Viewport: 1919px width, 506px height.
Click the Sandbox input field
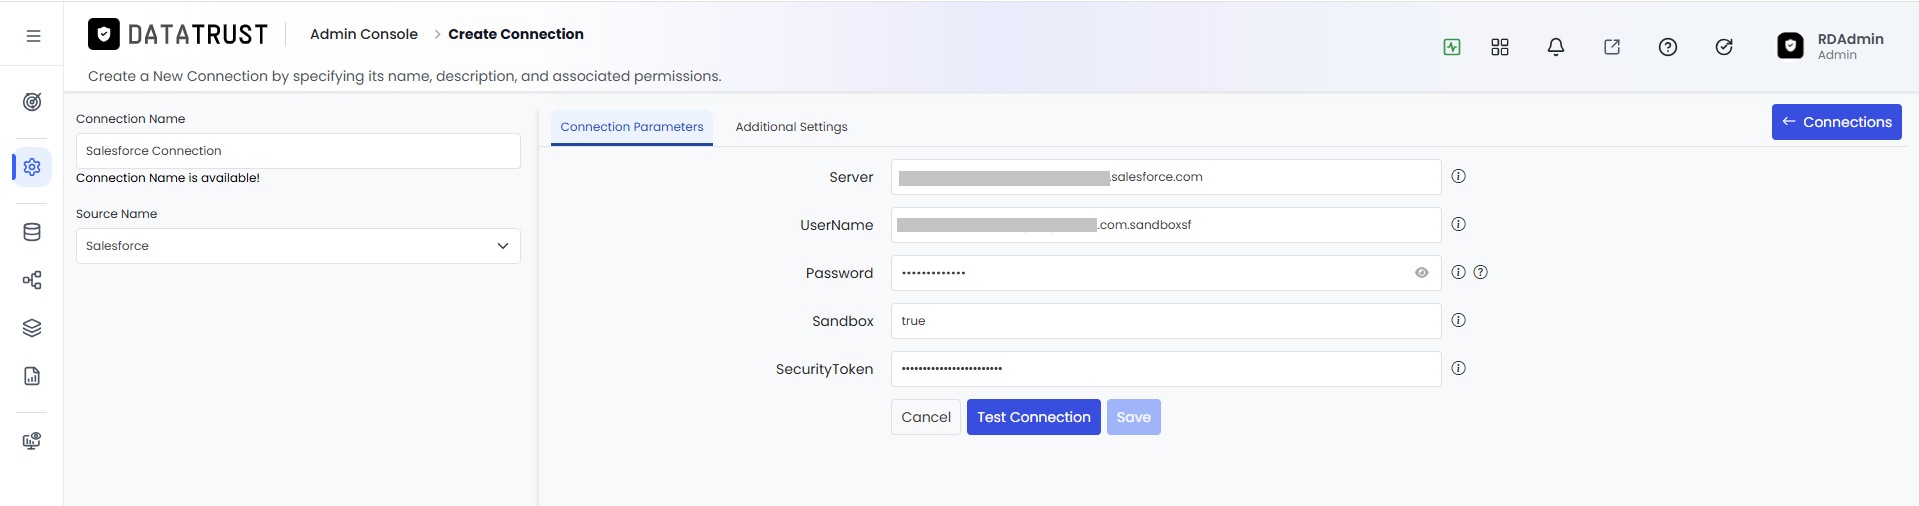[1166, 321]
